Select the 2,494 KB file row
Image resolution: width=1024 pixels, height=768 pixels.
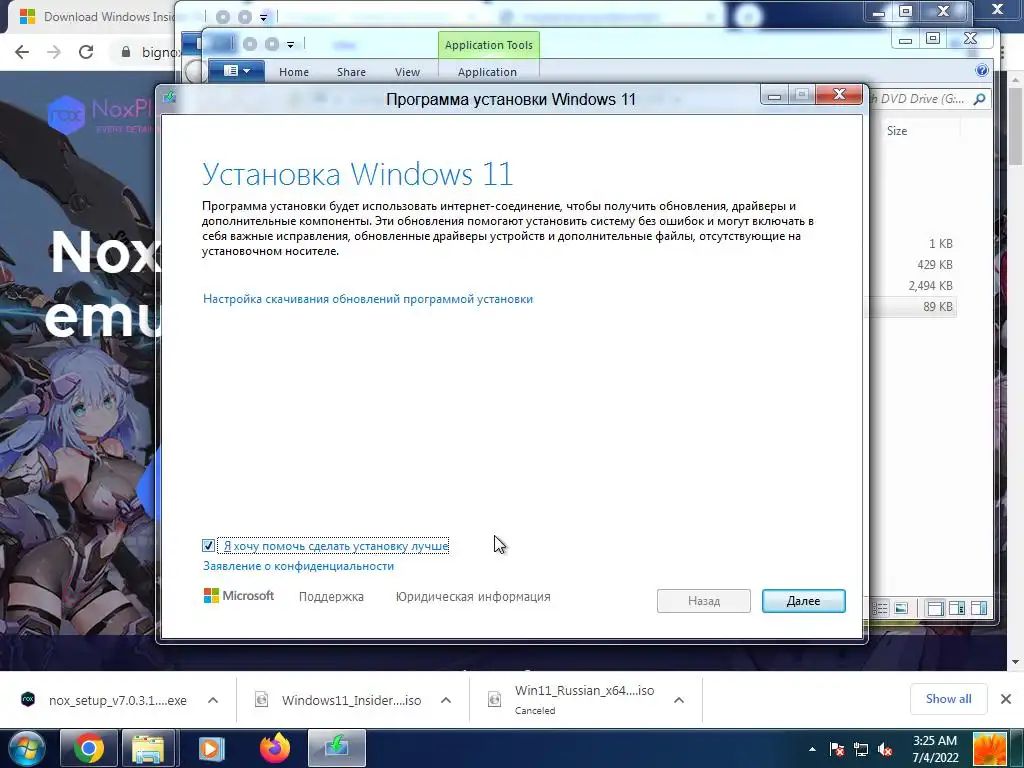912,285
